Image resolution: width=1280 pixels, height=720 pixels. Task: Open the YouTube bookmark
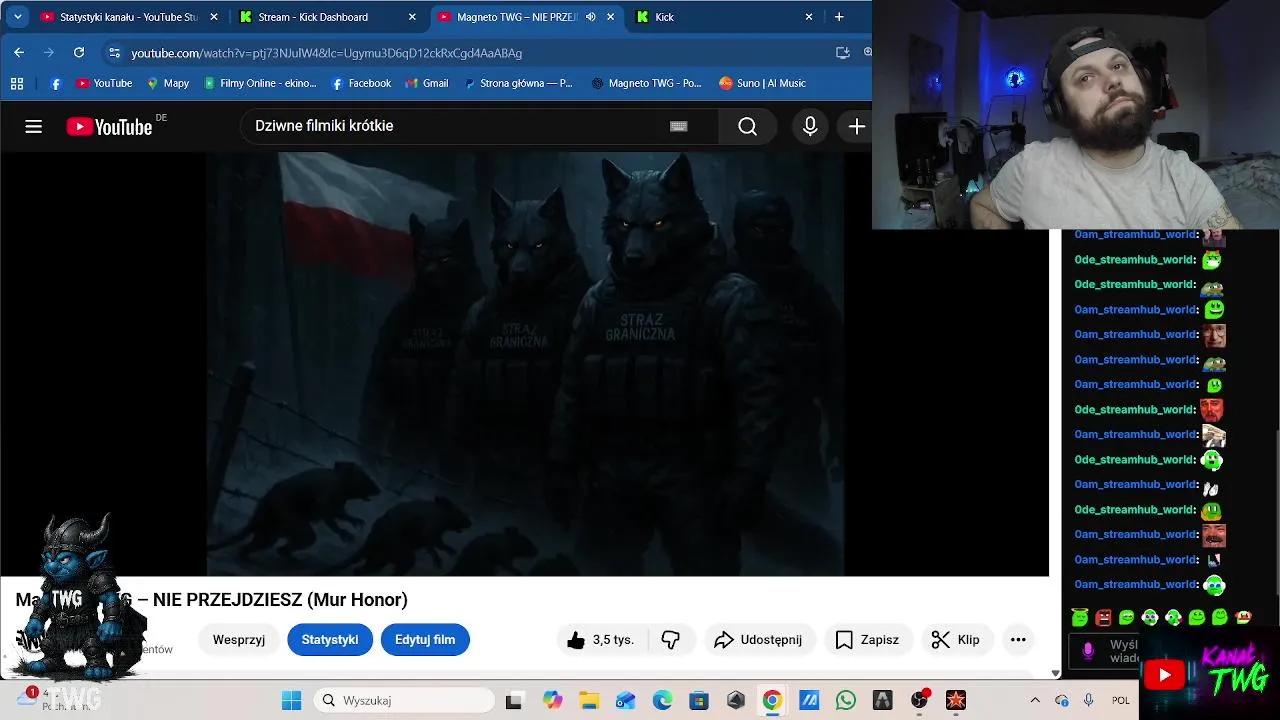(x=104, y=84)
